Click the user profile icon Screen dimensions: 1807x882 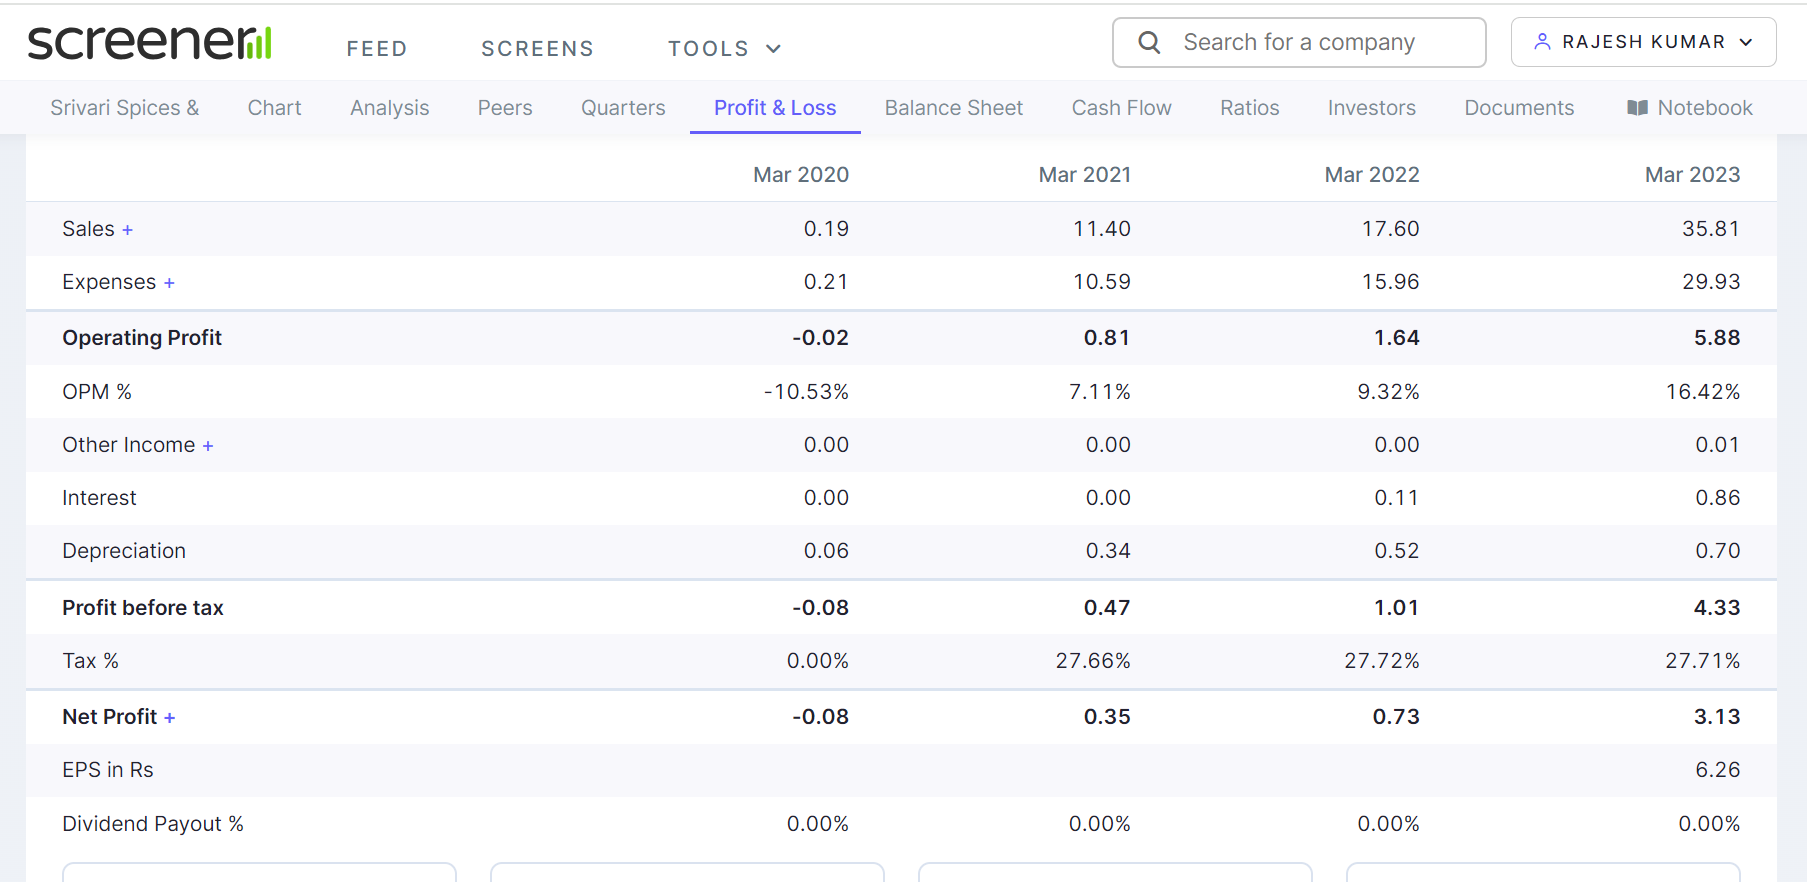(1542, 42)
